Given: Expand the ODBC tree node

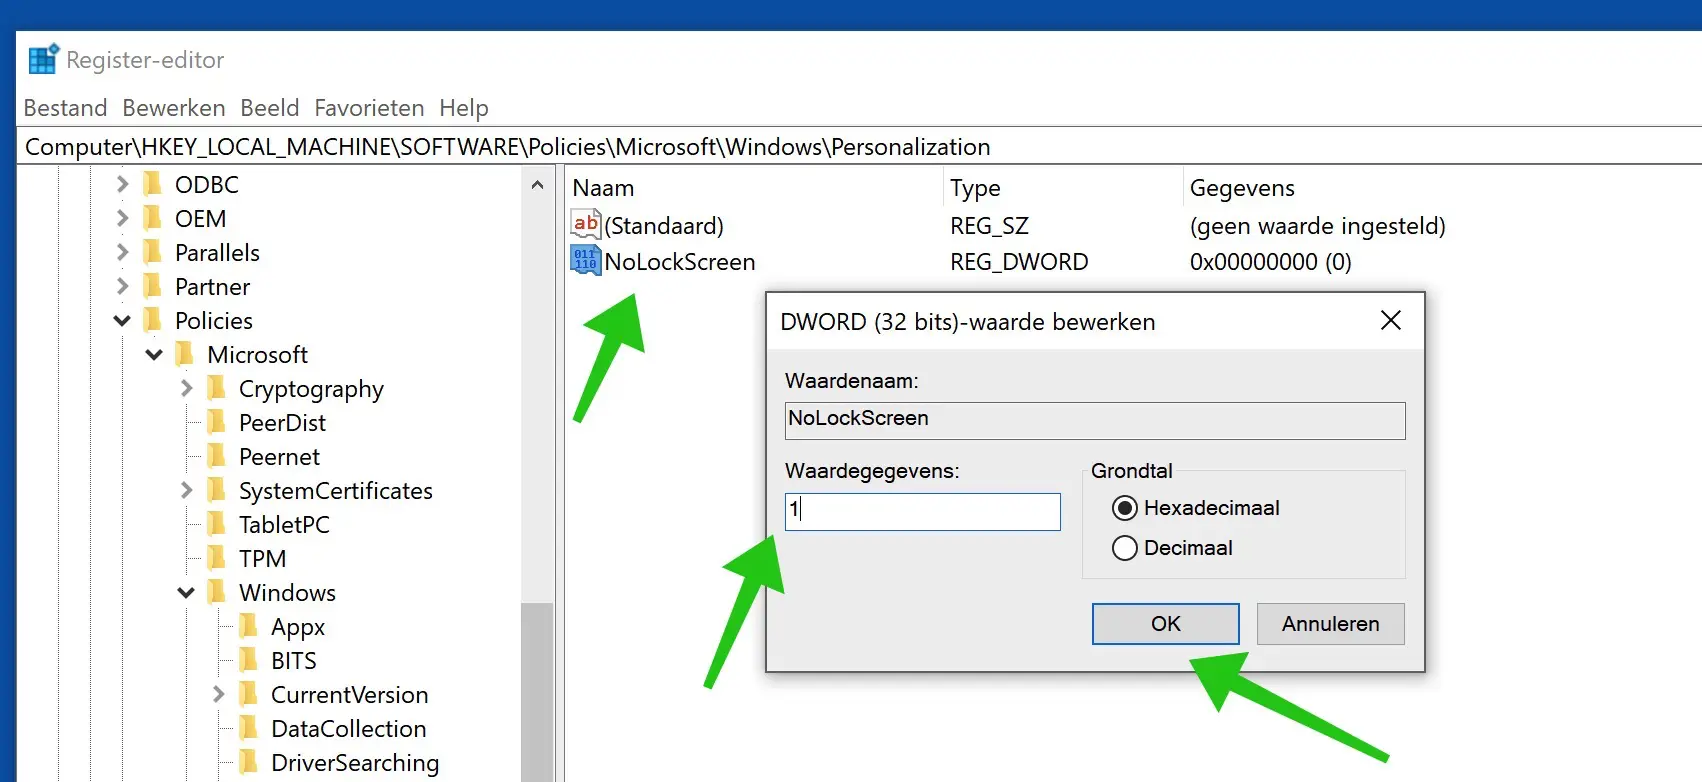Looking at the screenshot, I should point(122,184).
